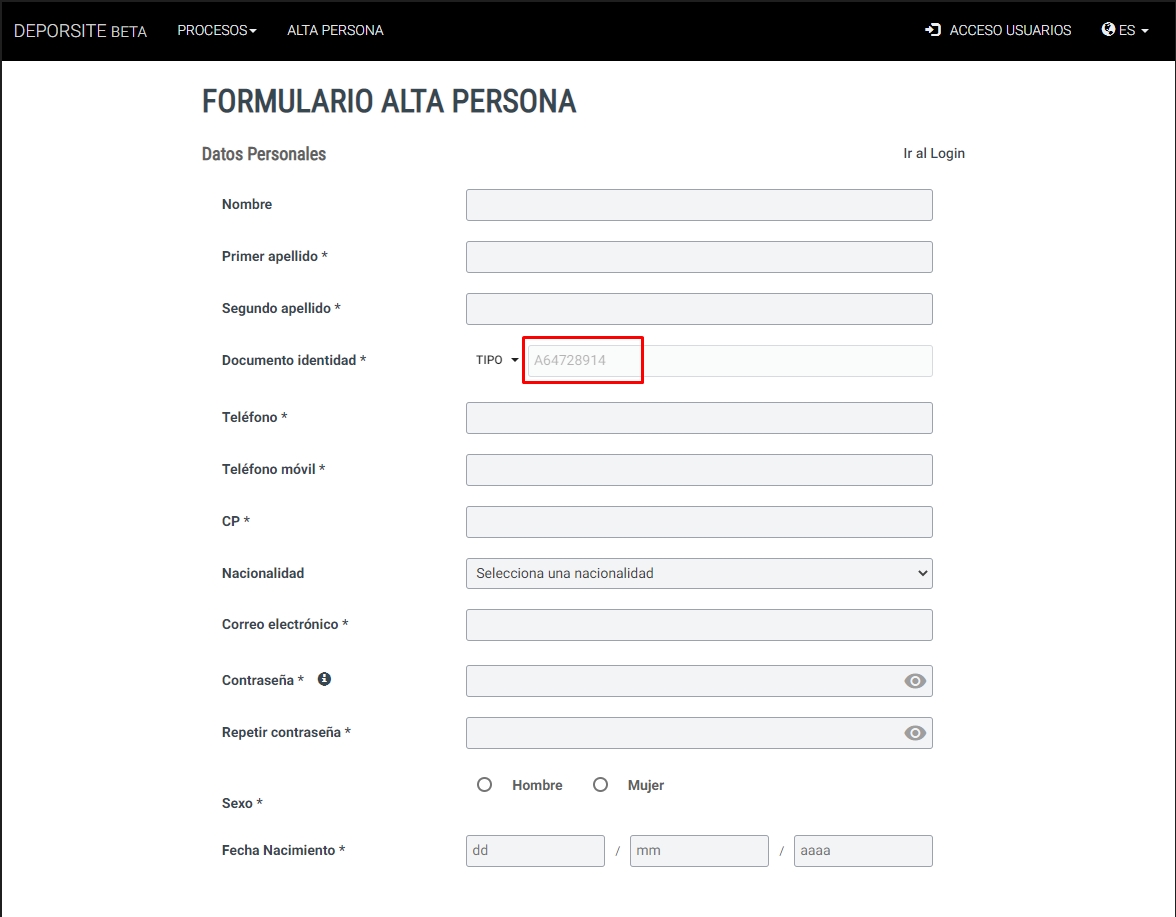1176x917 pixels.
Task: Click the year (aaaa) birth date field
Action: (x=862, y=851)
